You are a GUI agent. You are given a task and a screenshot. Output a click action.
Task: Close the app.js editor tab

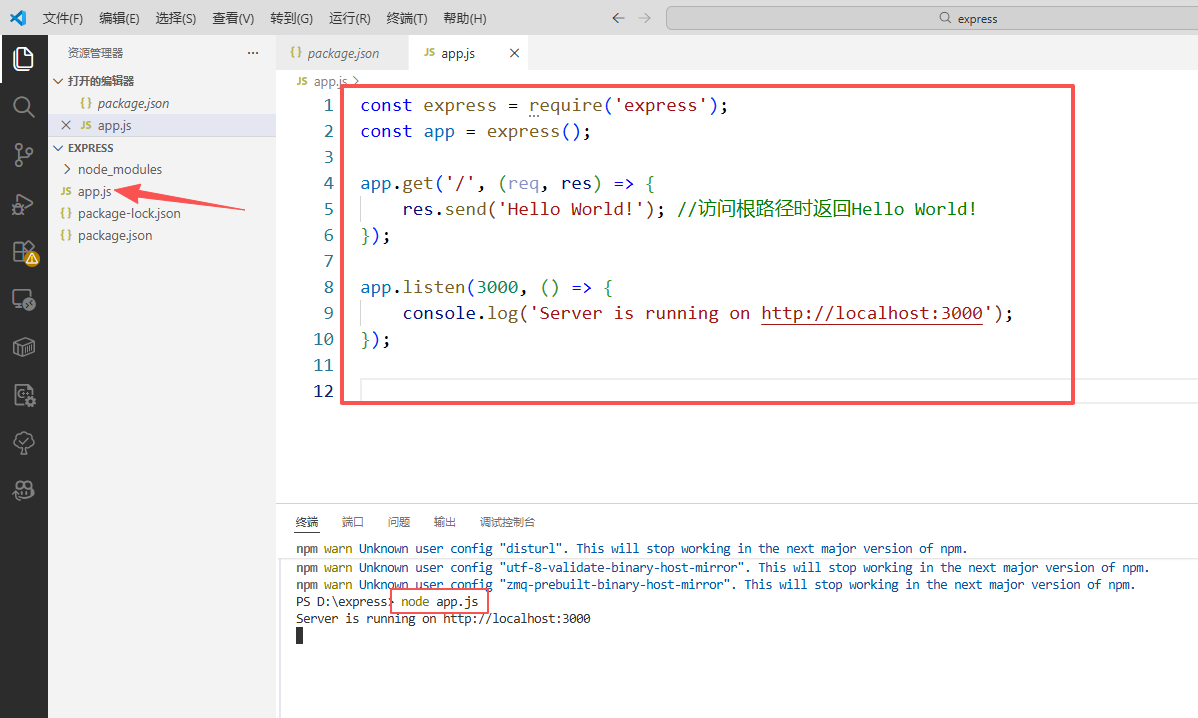click(514, 53)
